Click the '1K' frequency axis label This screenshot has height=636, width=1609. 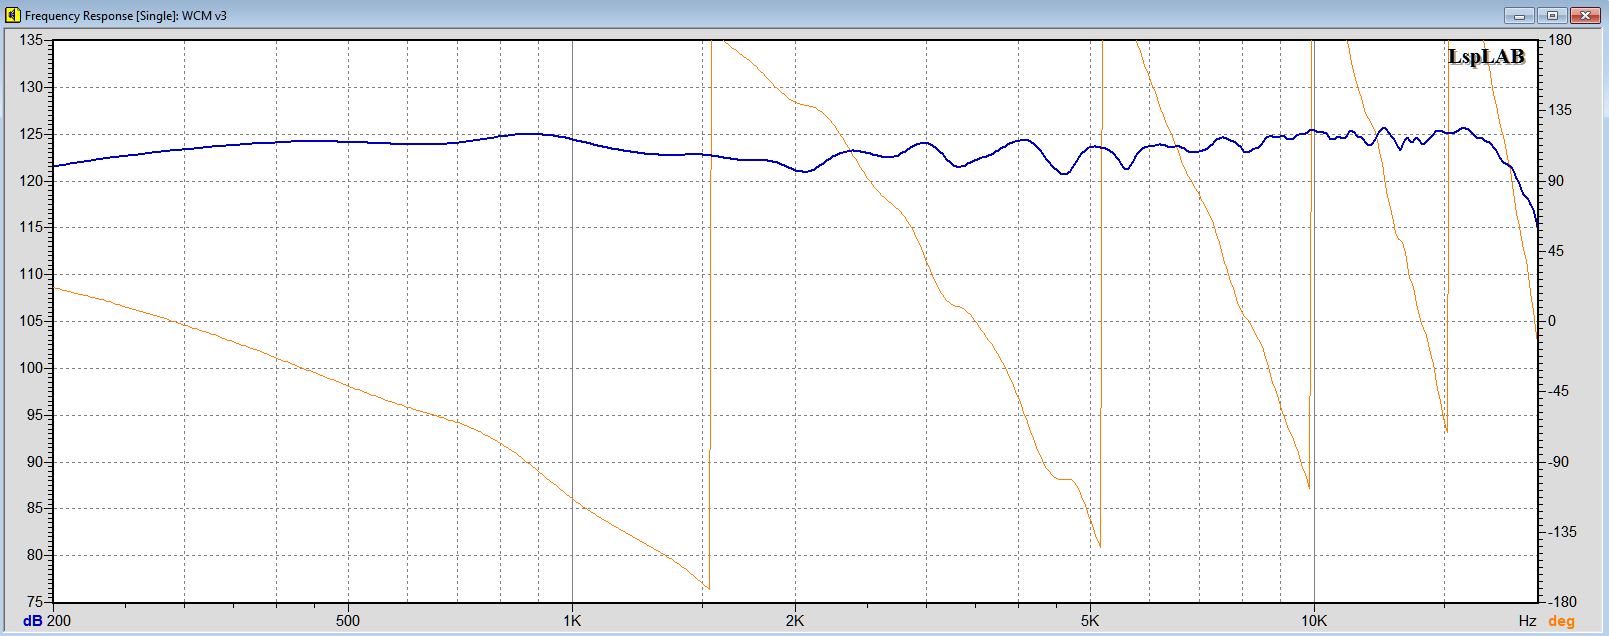(571, 621)
